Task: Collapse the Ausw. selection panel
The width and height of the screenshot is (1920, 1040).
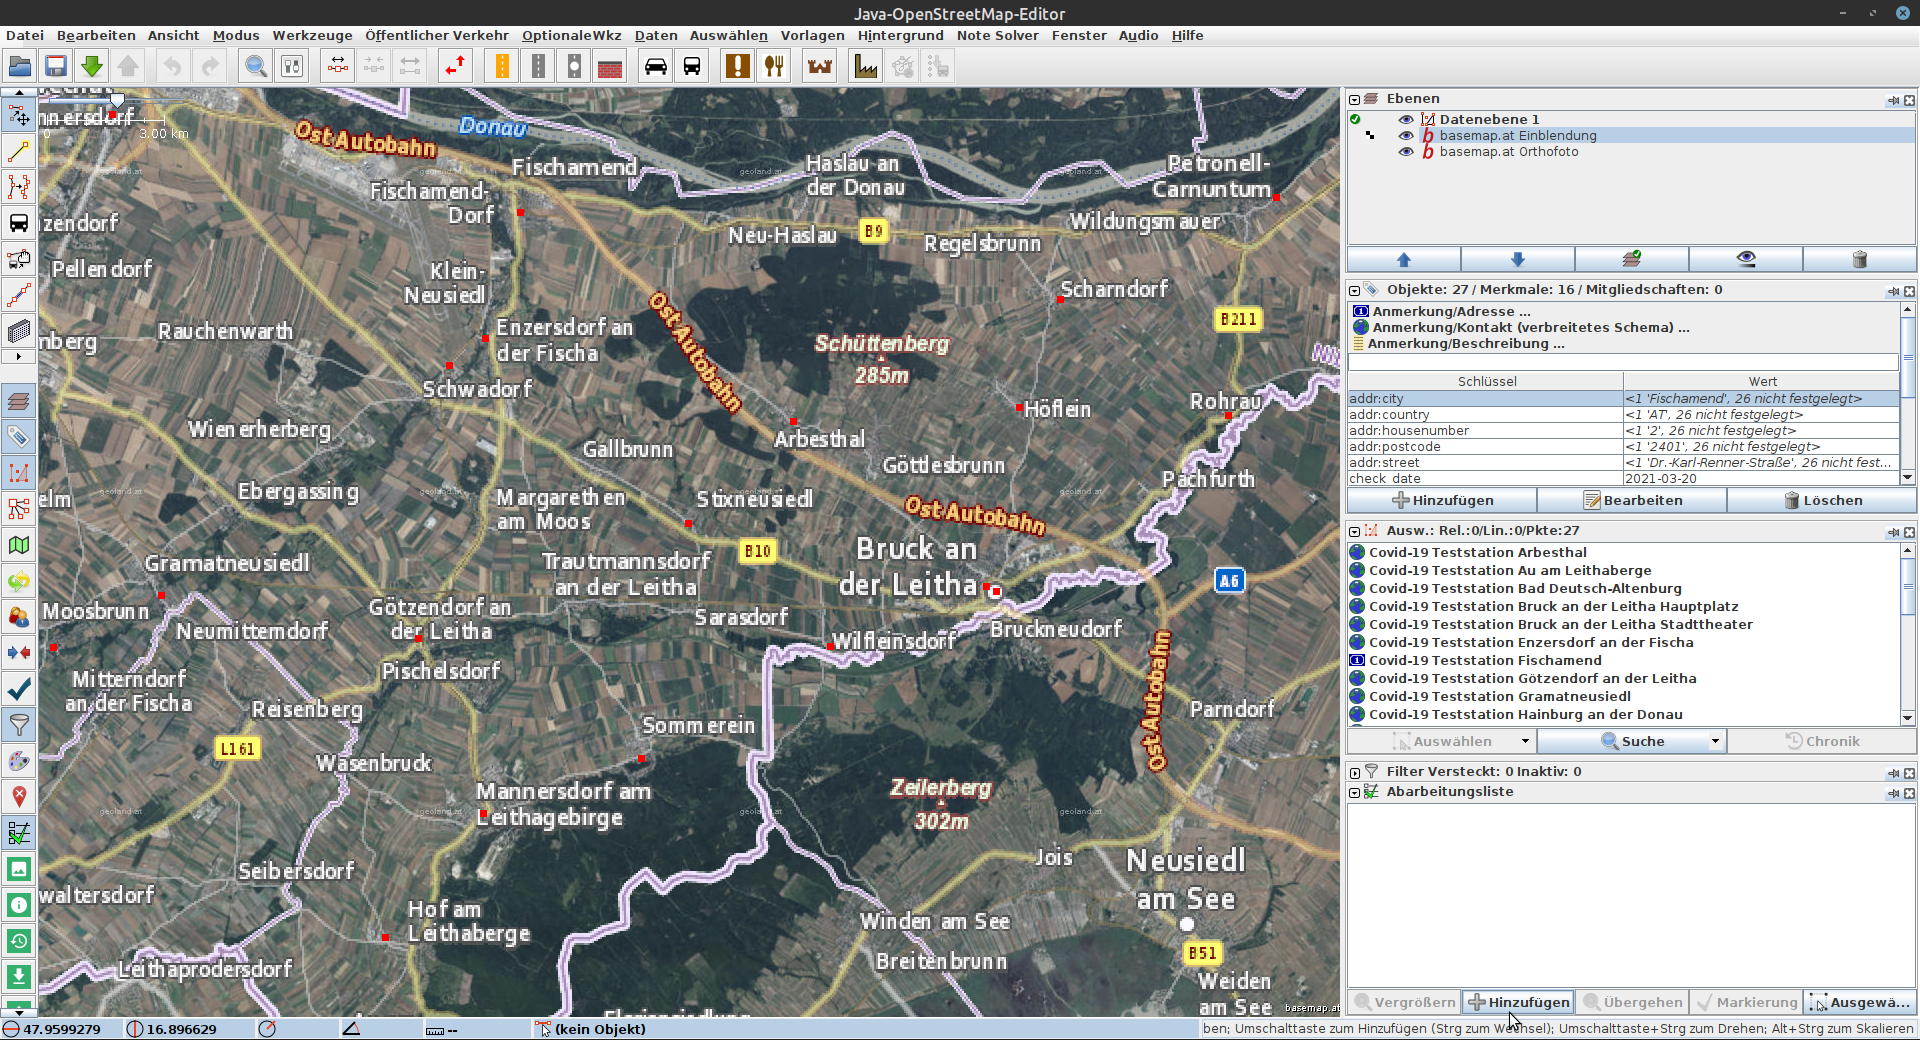Action: [1355, 531]
